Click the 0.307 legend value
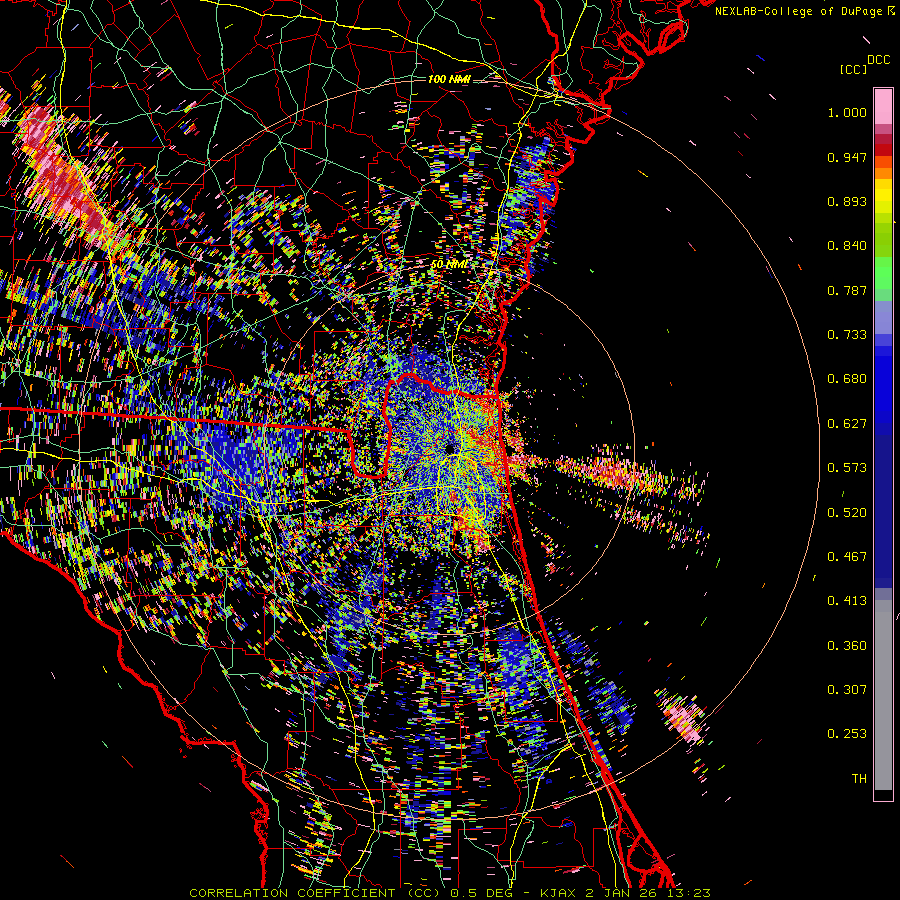Image resolution: width=900 pixels, height=900 pixels. (847, 690)
